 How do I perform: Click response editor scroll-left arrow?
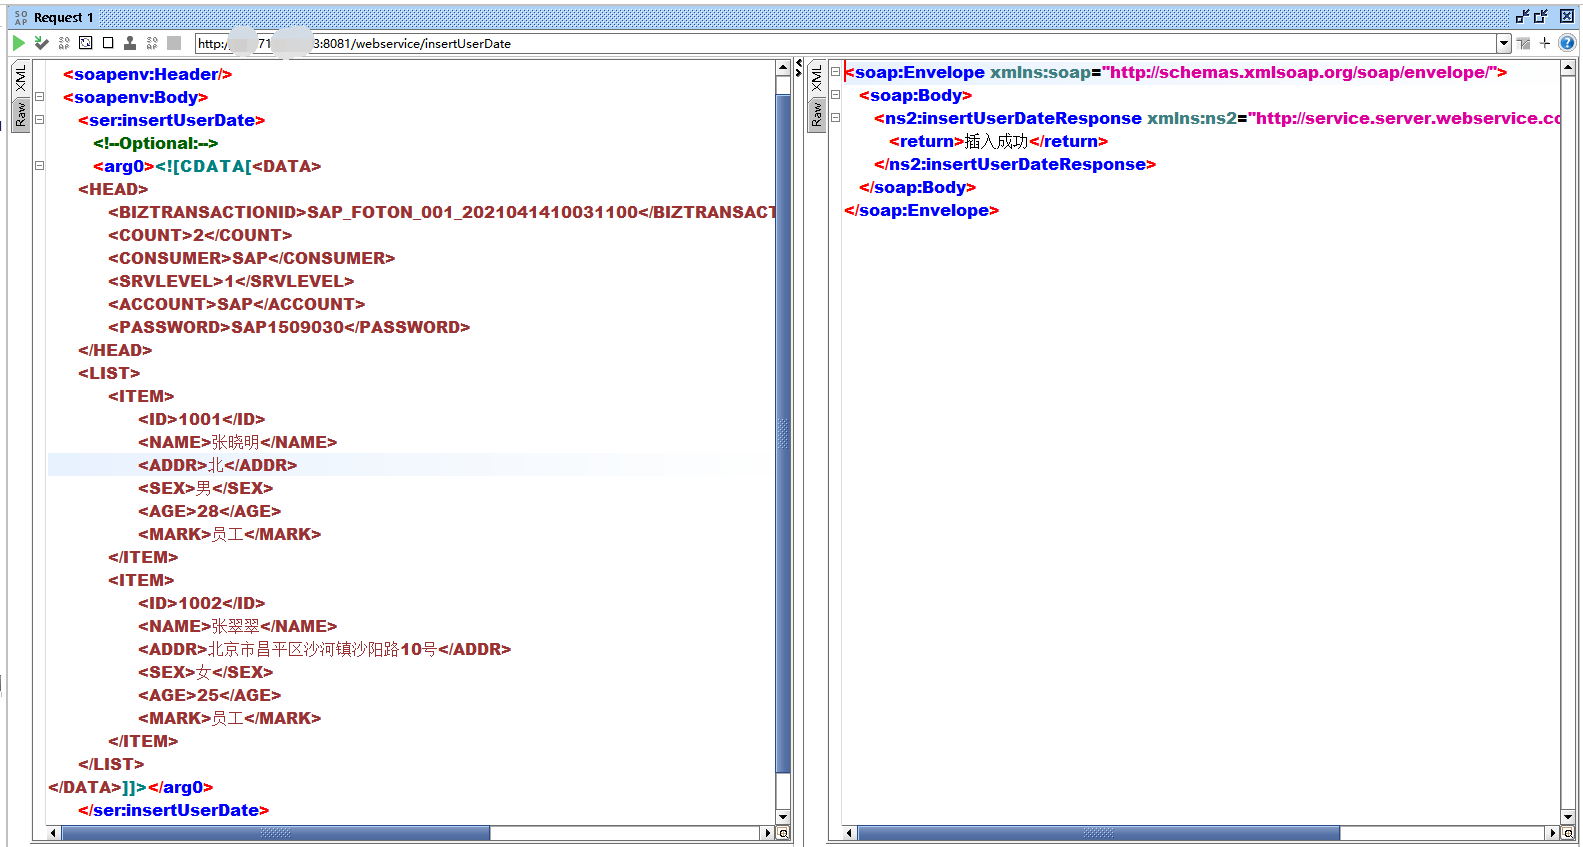(849, 833)
